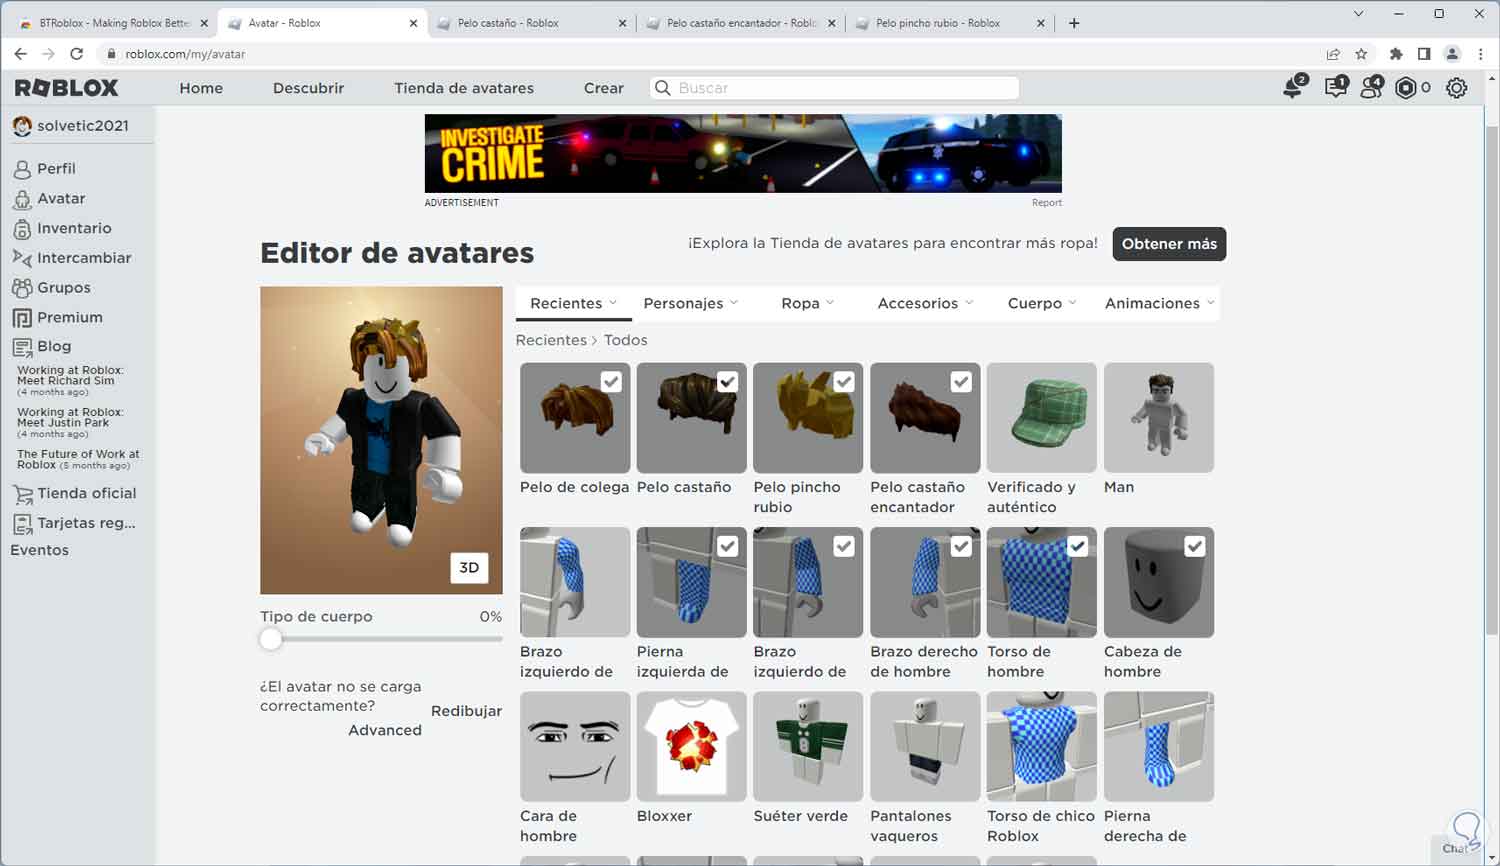Open the Chrome profile avatar icon
Image resolution: width=1500 pixels, height=866 pixels.
(x=1452, y=54)
